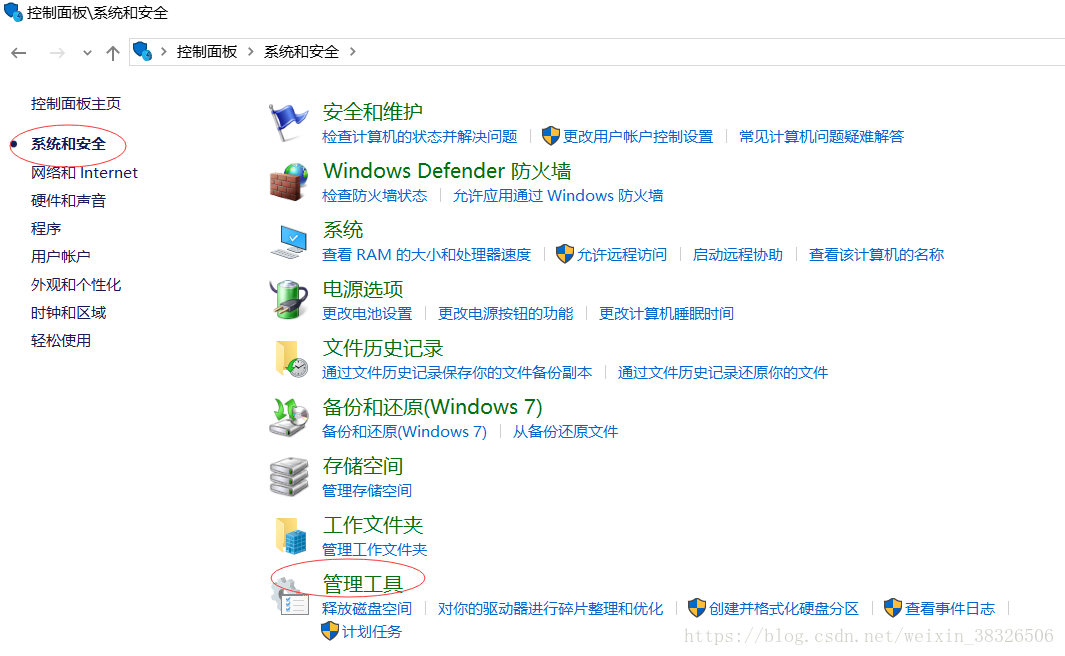The height and width of the screenshot is (656, 1065).
Task: Click 查看事件日志 link
Action: pos(950,608)
